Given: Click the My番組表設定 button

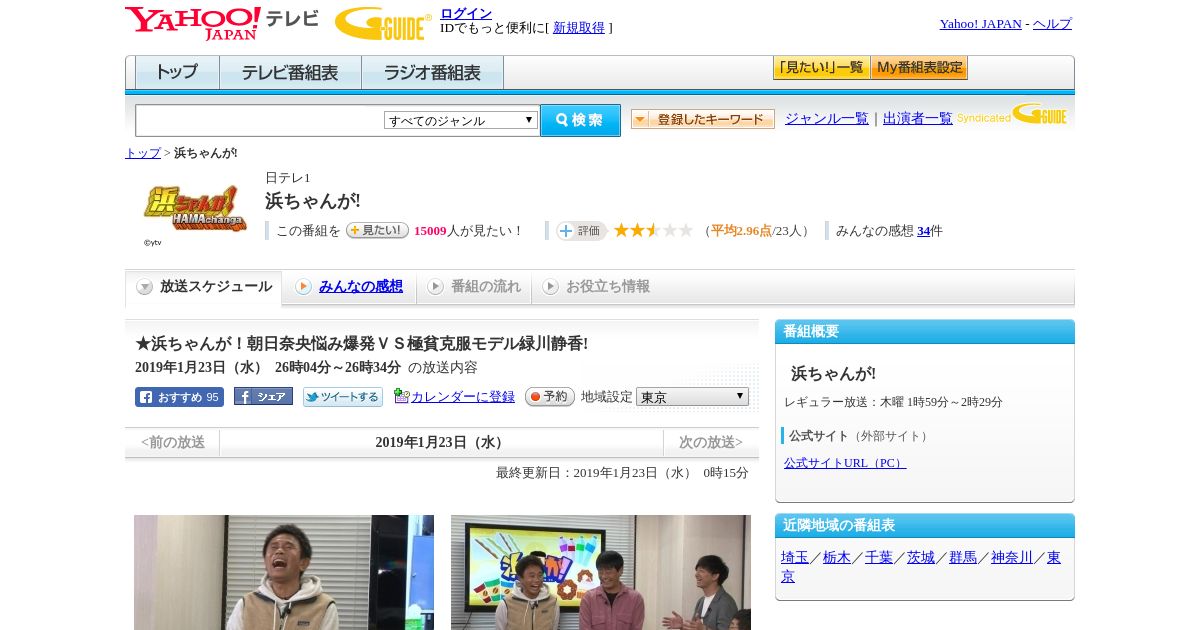Looking at the screenshot, I should point(919,68).
